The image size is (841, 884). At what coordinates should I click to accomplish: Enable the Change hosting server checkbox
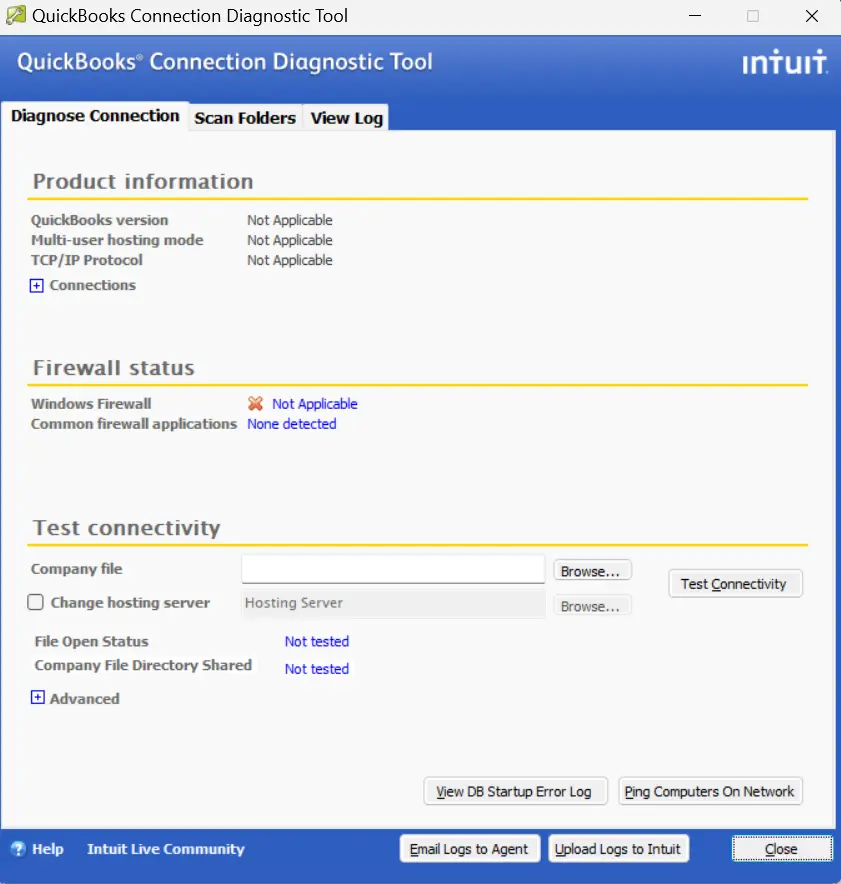(x=35, y=602)
